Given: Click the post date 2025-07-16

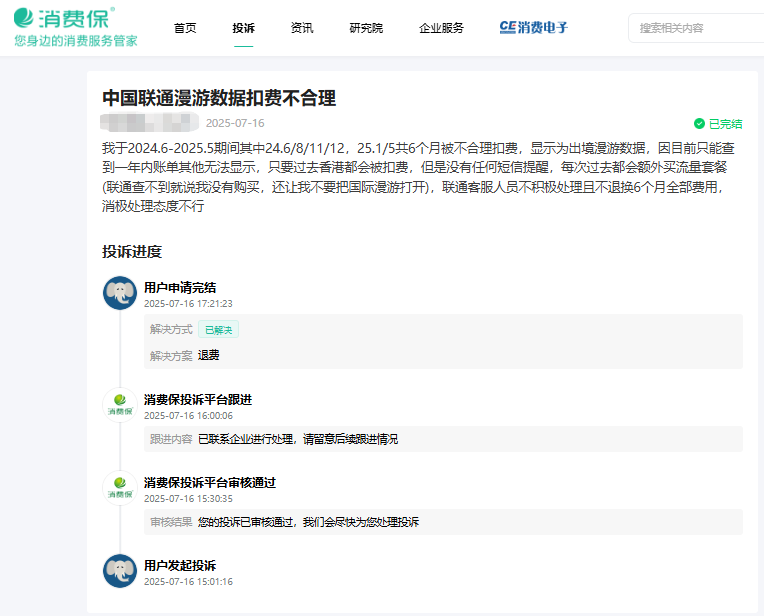Looking at the screenshot, I should [x=235, y=123].
